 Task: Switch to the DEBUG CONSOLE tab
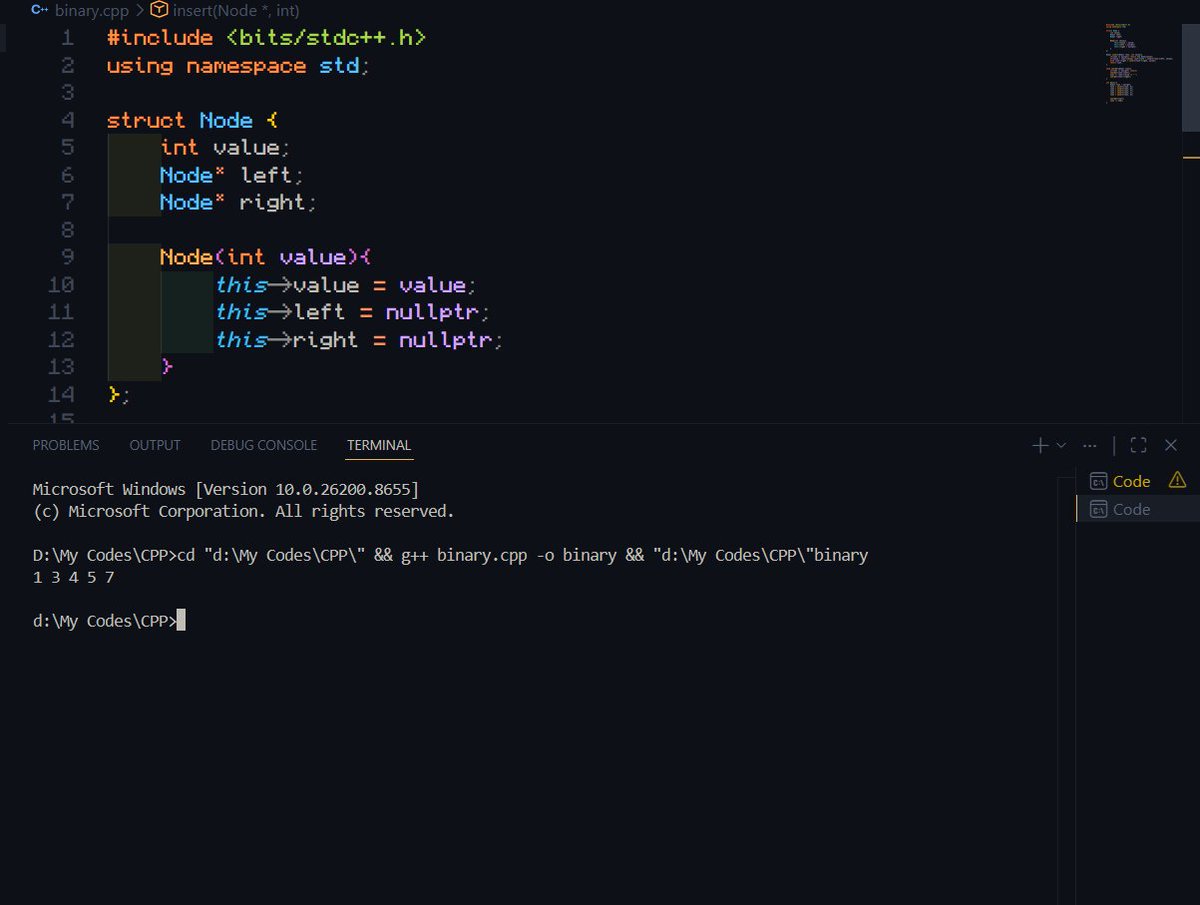[x=264, y=445]
